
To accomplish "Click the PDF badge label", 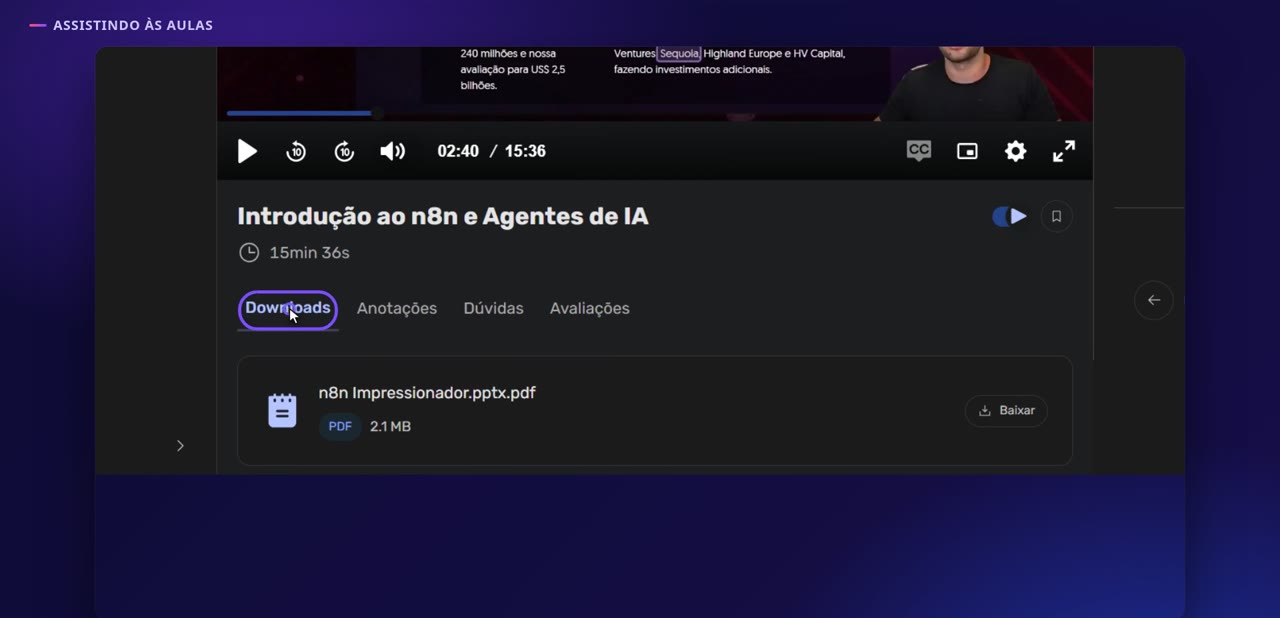I will pos(340,426).
